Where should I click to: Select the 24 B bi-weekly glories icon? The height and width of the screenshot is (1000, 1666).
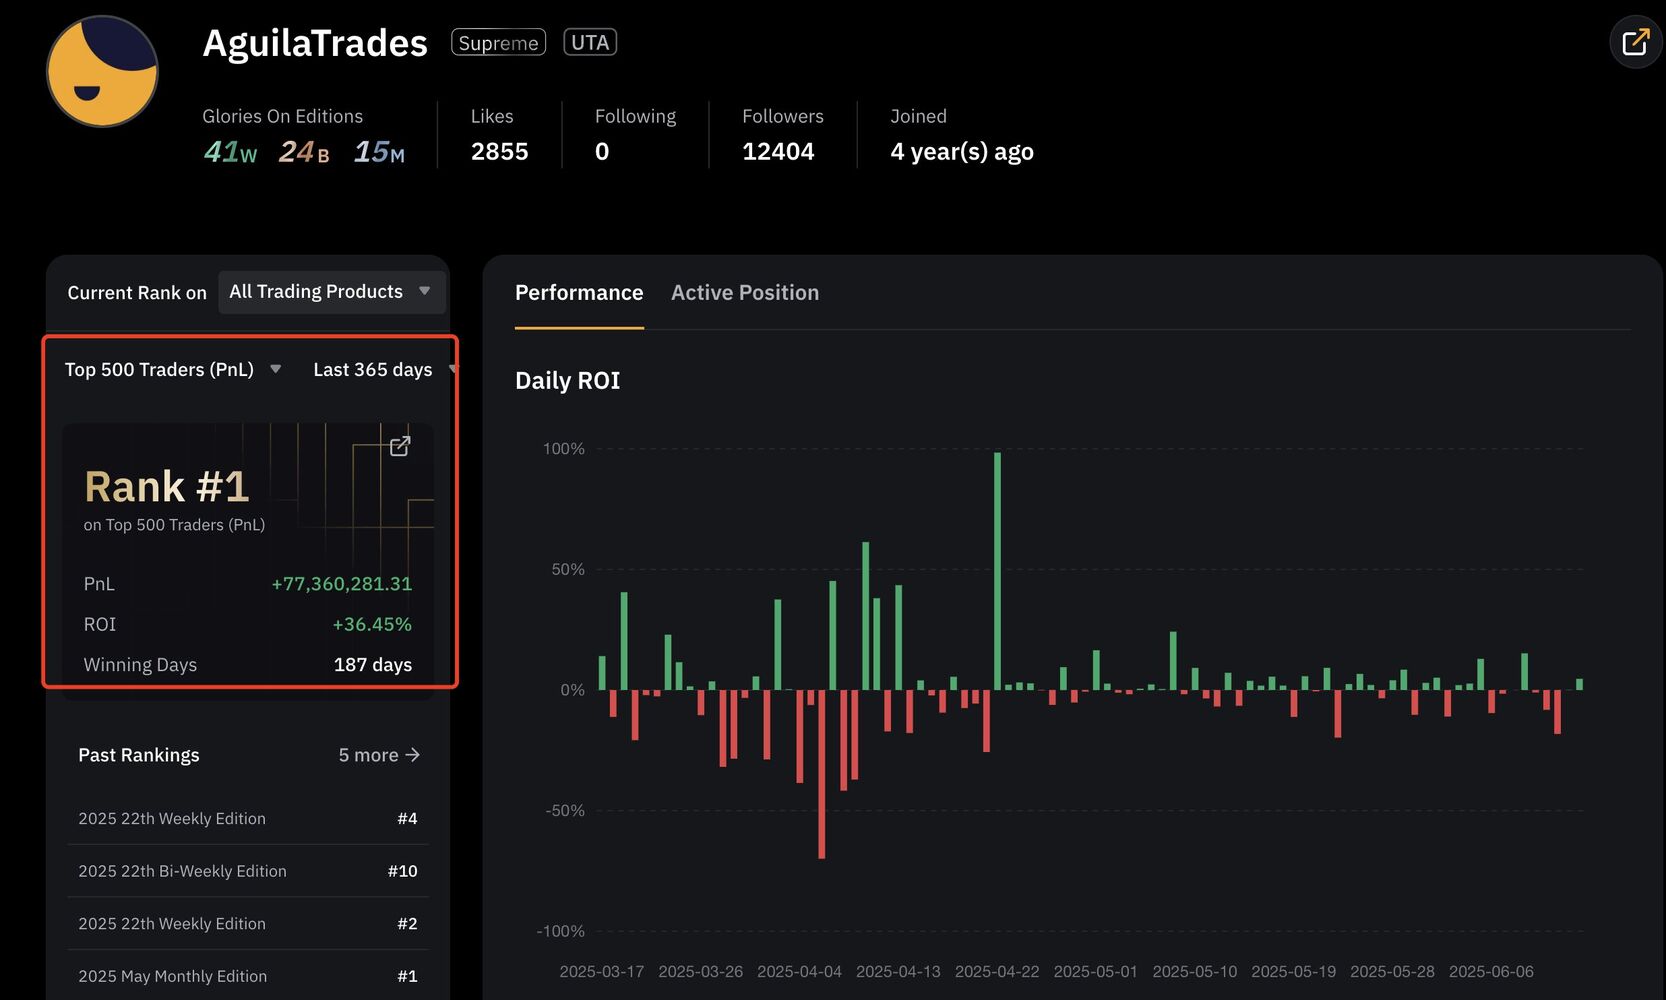tap(303, 152)
